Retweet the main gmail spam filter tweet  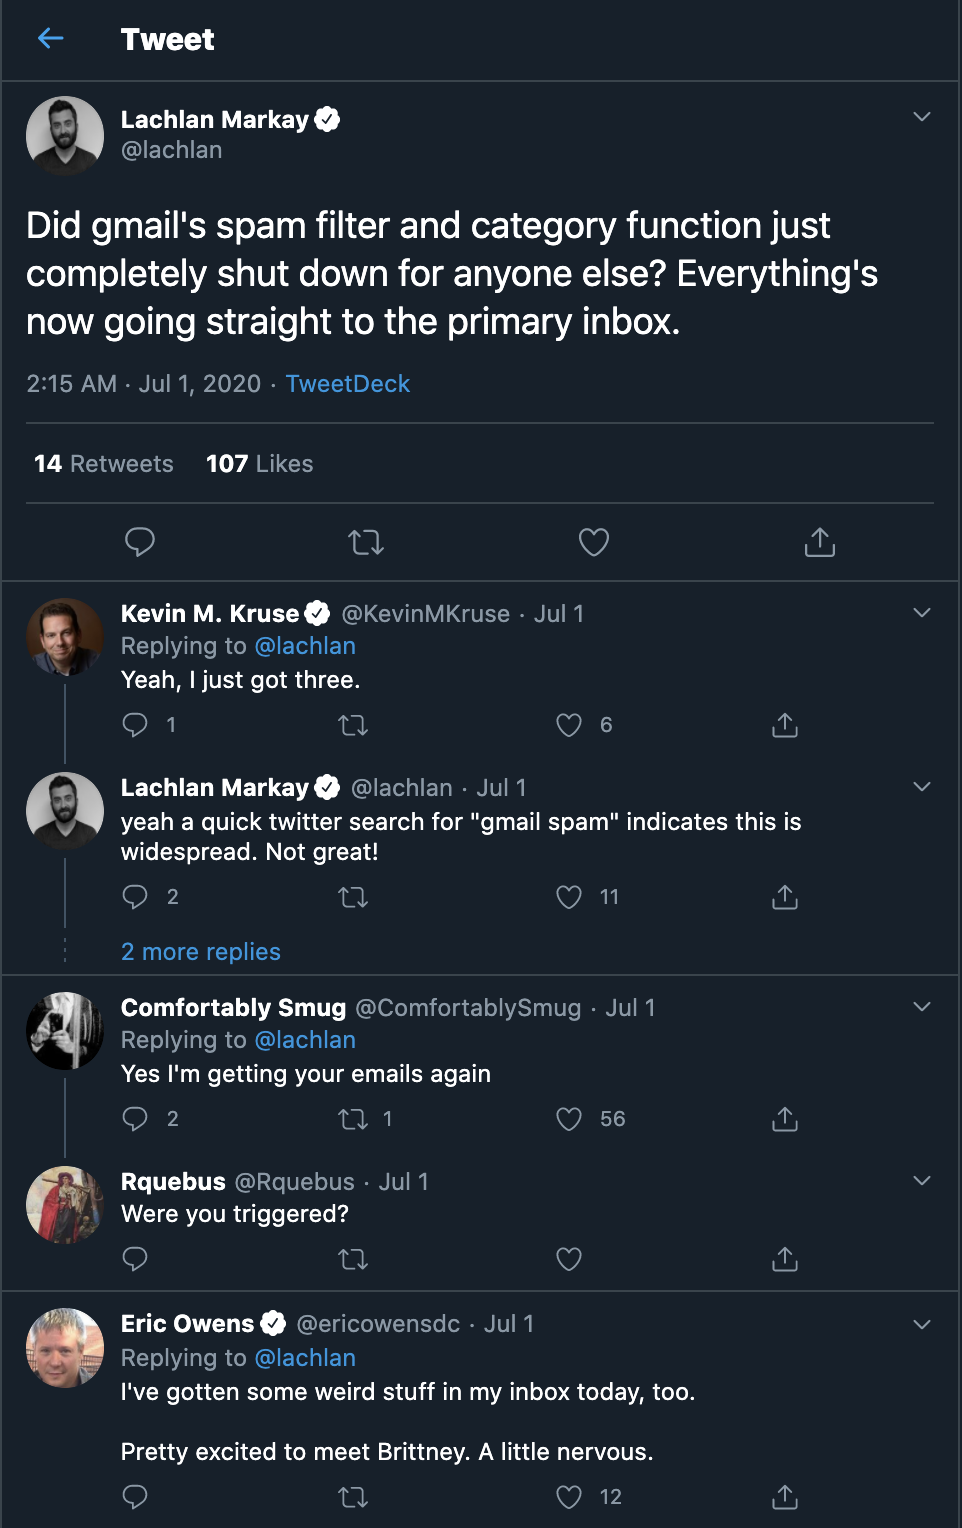pos(366,542)
